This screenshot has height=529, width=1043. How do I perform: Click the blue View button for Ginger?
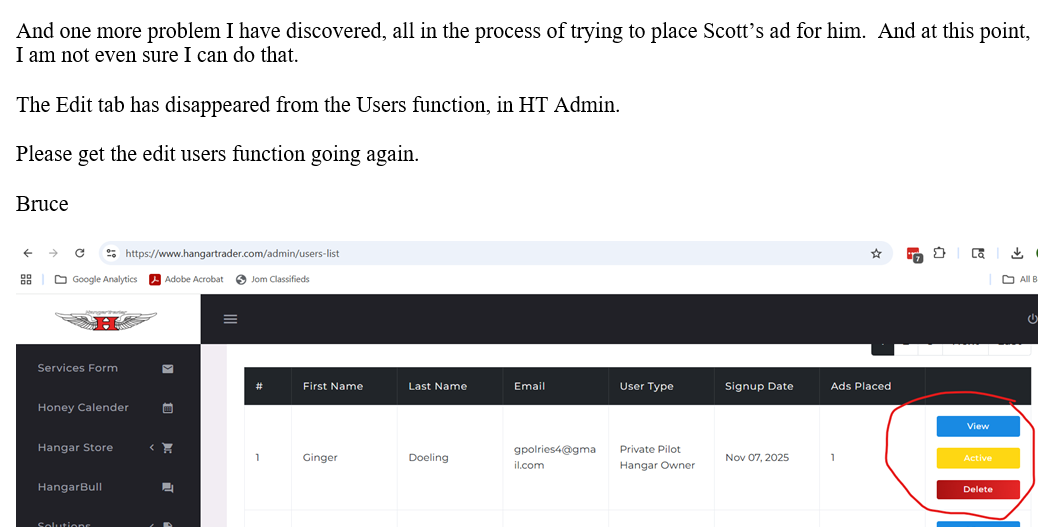977,427
